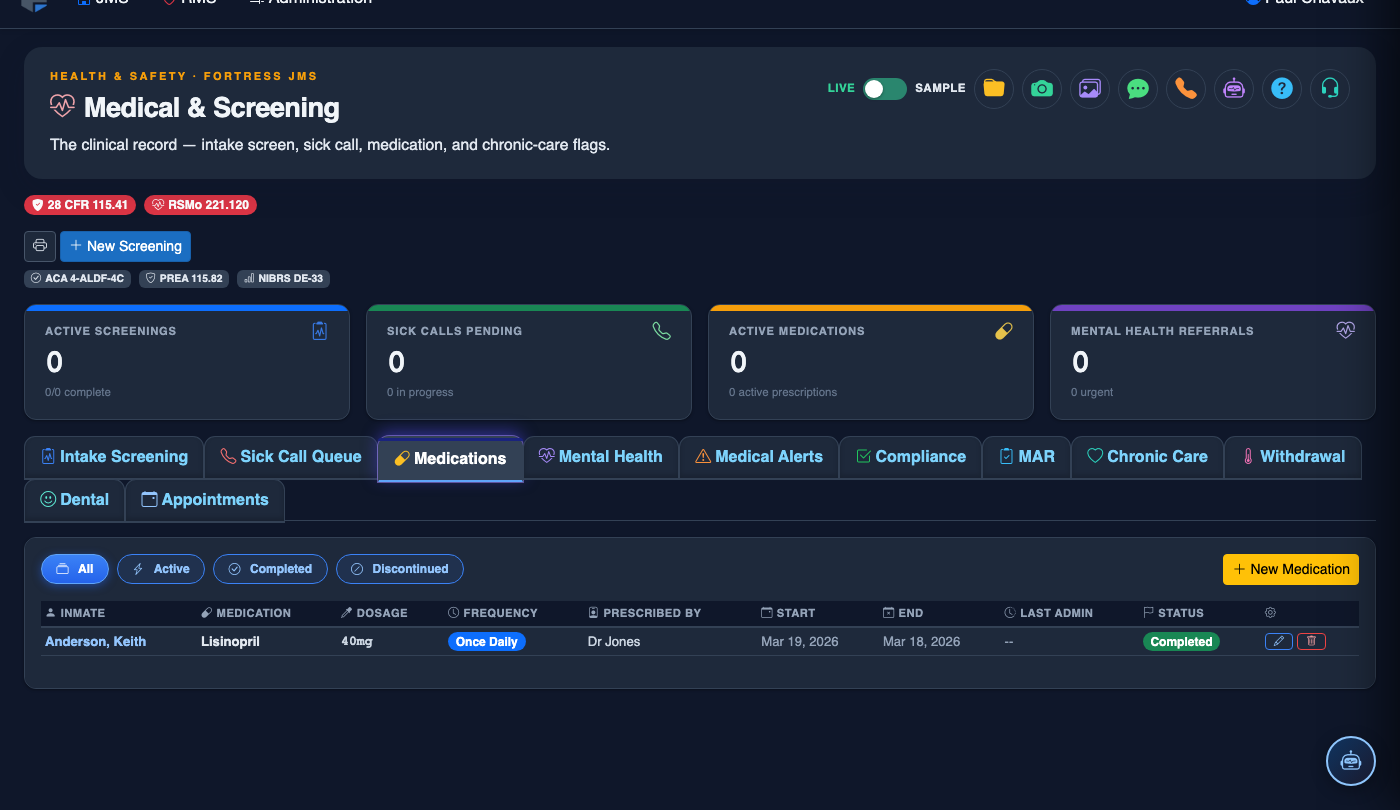Click the New Screening button
The height and width of the screenshot is (810, 1400).
[125, 246]
